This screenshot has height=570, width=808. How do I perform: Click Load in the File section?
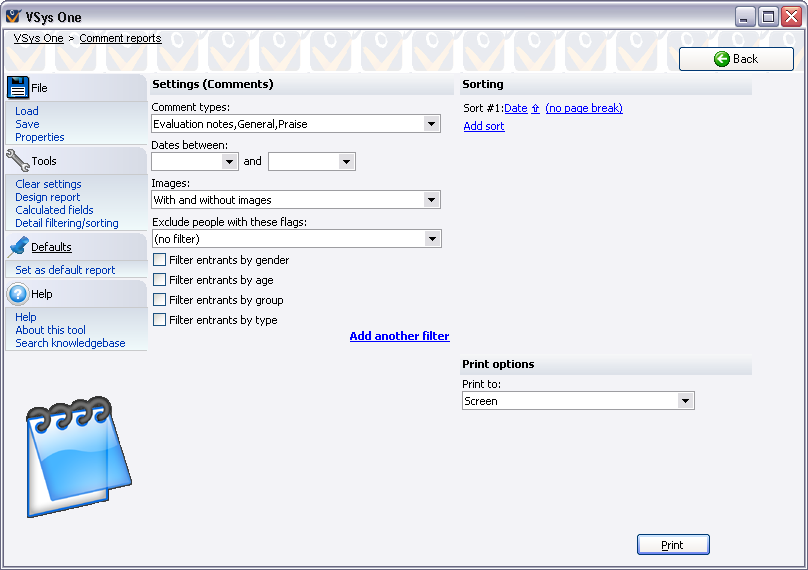27,111
